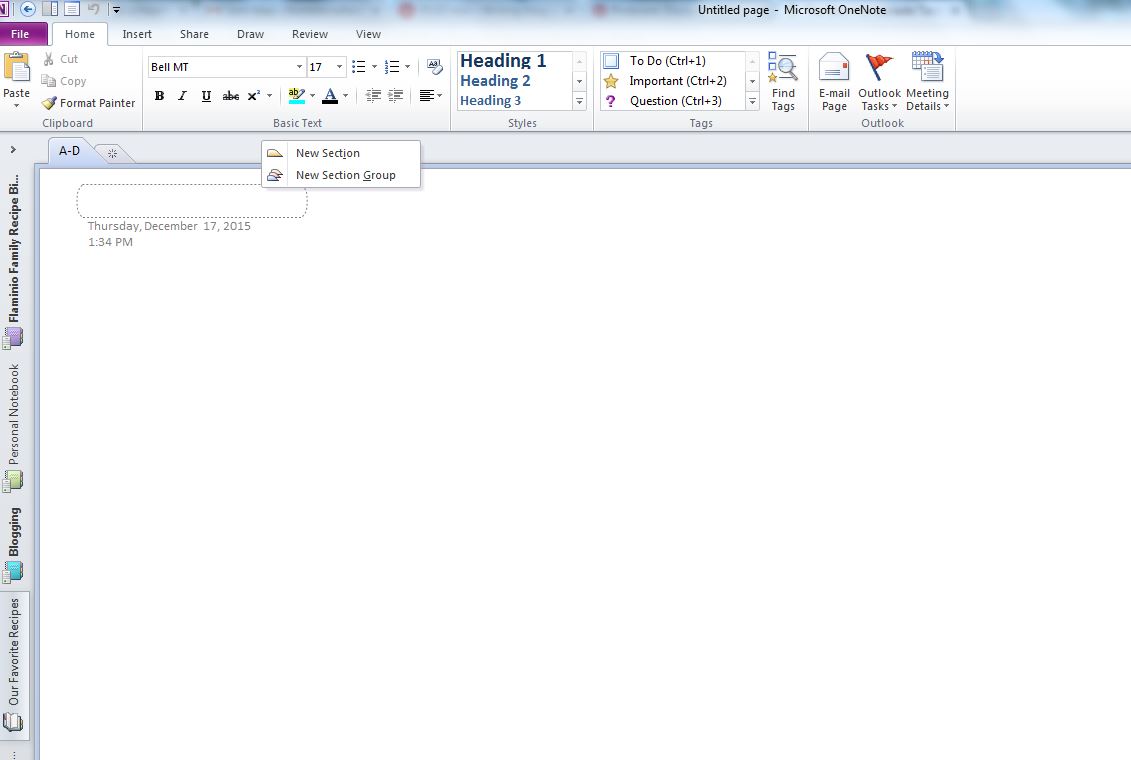Switch to the Draw ribbon tab

(x=250, y=34)
